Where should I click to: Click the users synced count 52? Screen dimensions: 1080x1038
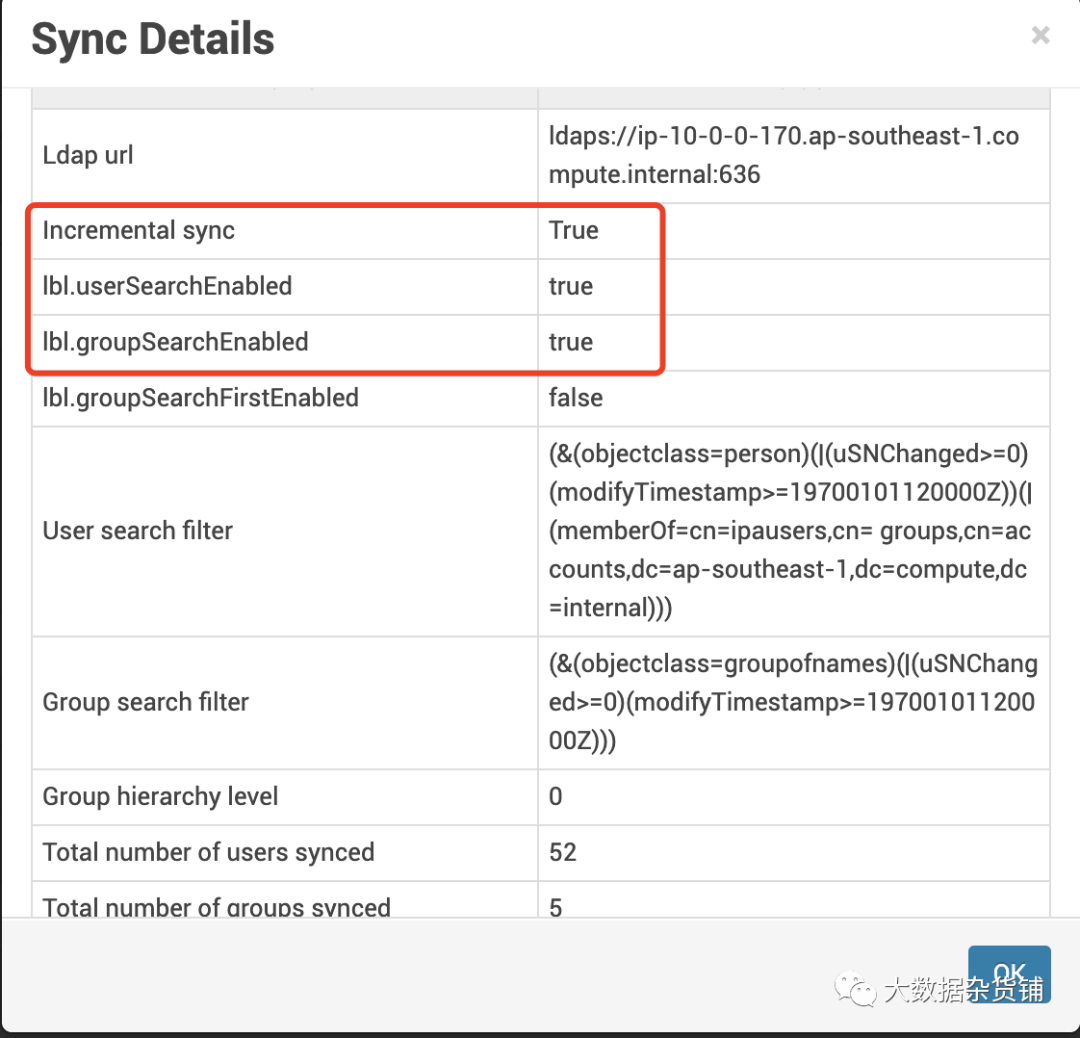point(563,853)
